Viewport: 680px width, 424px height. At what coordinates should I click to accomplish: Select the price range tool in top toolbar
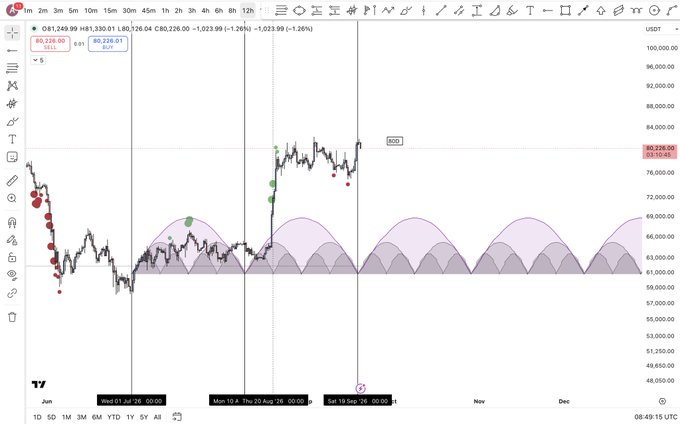477,10
